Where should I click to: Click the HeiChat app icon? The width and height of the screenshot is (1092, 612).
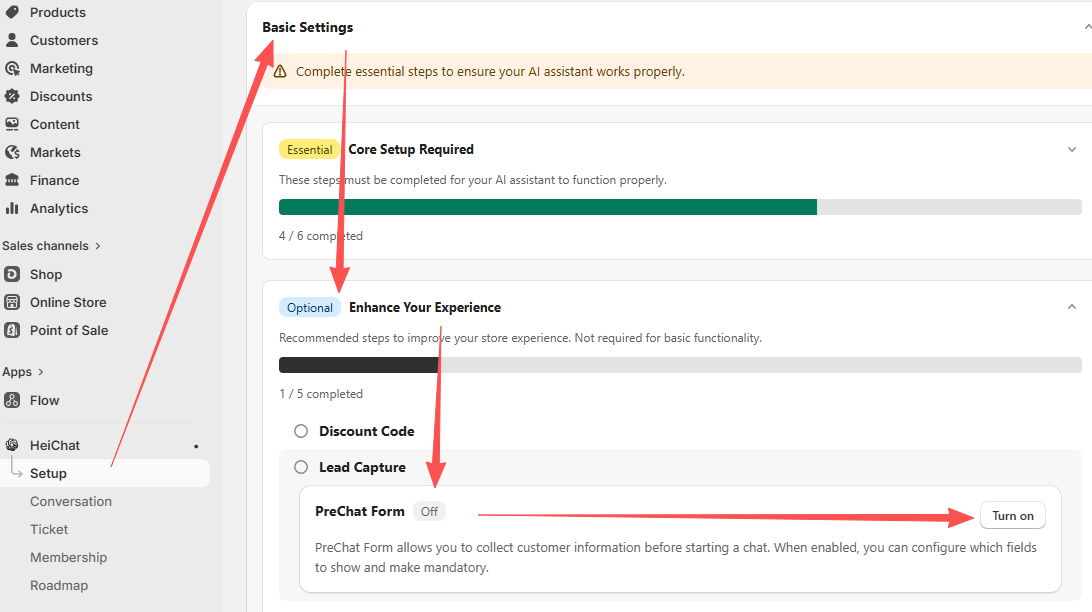(12, 445)
